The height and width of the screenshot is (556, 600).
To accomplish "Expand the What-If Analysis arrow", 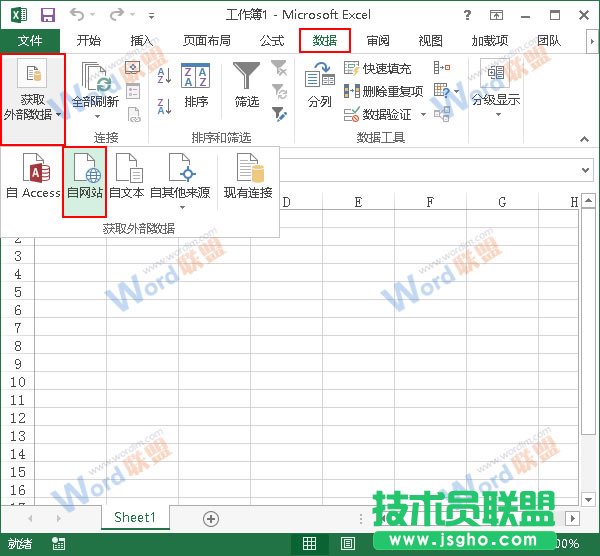I will click(x=456, y=91).
